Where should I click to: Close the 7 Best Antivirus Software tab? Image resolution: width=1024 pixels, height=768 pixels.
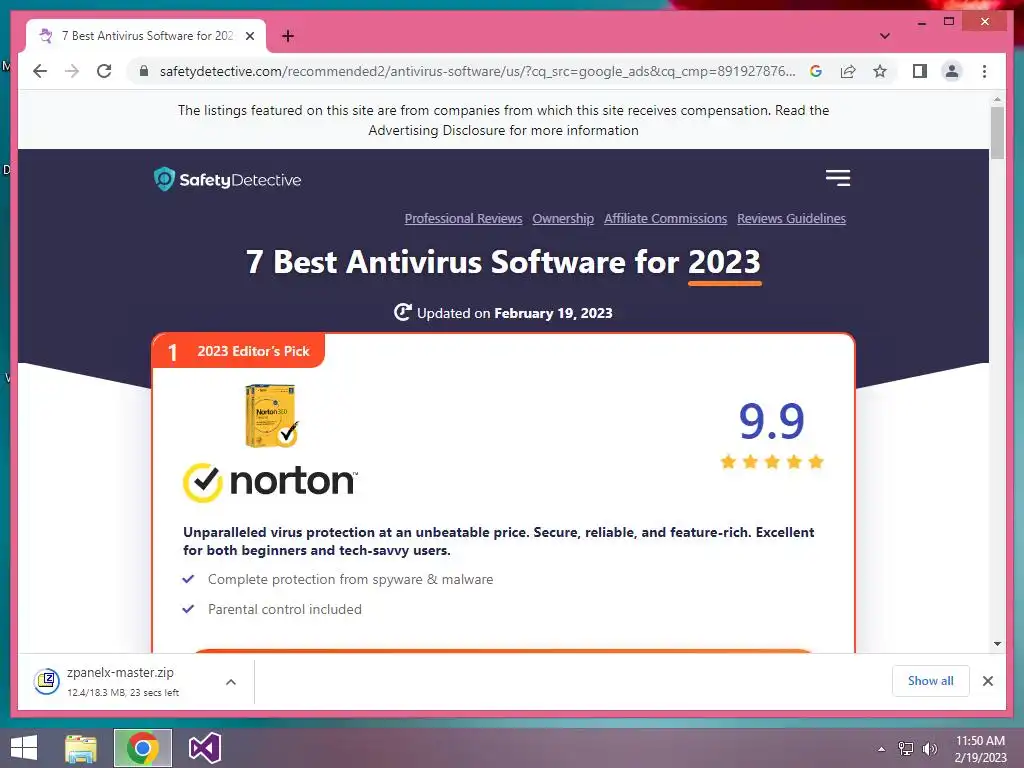[x=249, y=36]
